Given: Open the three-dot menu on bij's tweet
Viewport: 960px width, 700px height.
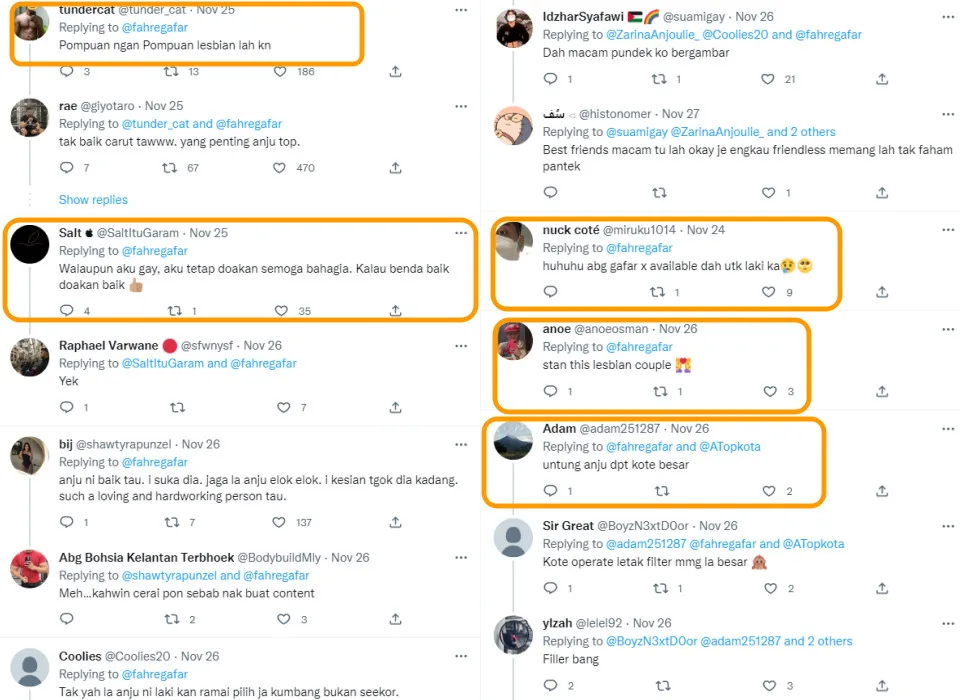Looking at the screenshot, I should pyautogui.click(x=460, y=444).
